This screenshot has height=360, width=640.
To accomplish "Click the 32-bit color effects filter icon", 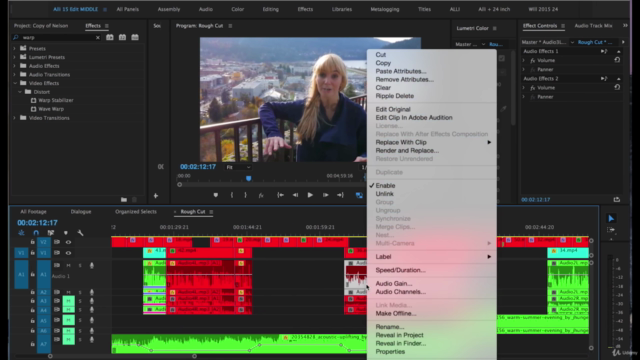I will tap(122, 37).
